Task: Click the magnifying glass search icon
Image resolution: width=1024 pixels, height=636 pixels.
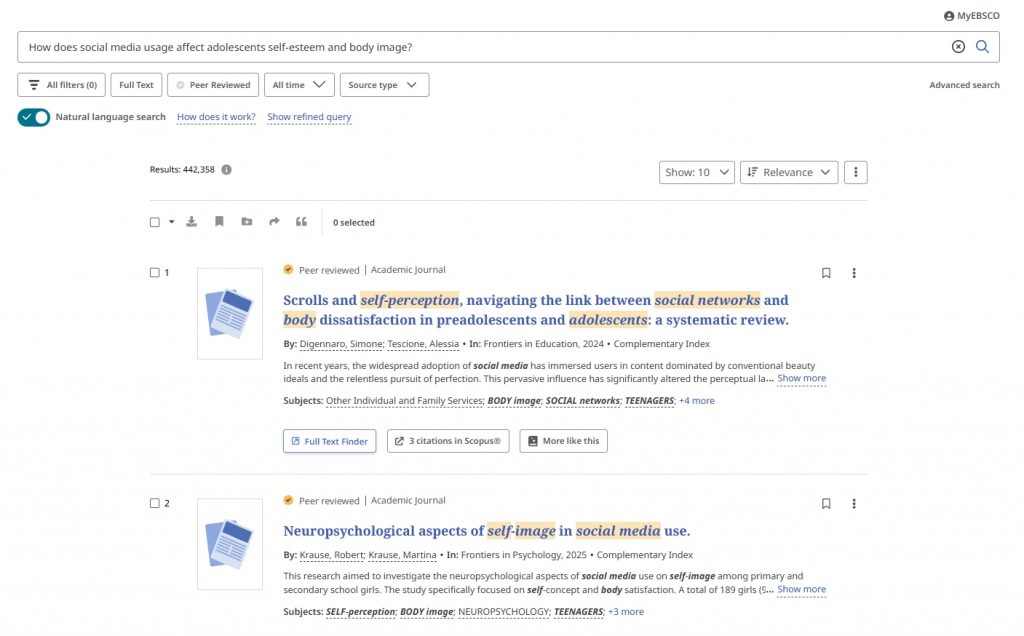Action: [982, 47]
